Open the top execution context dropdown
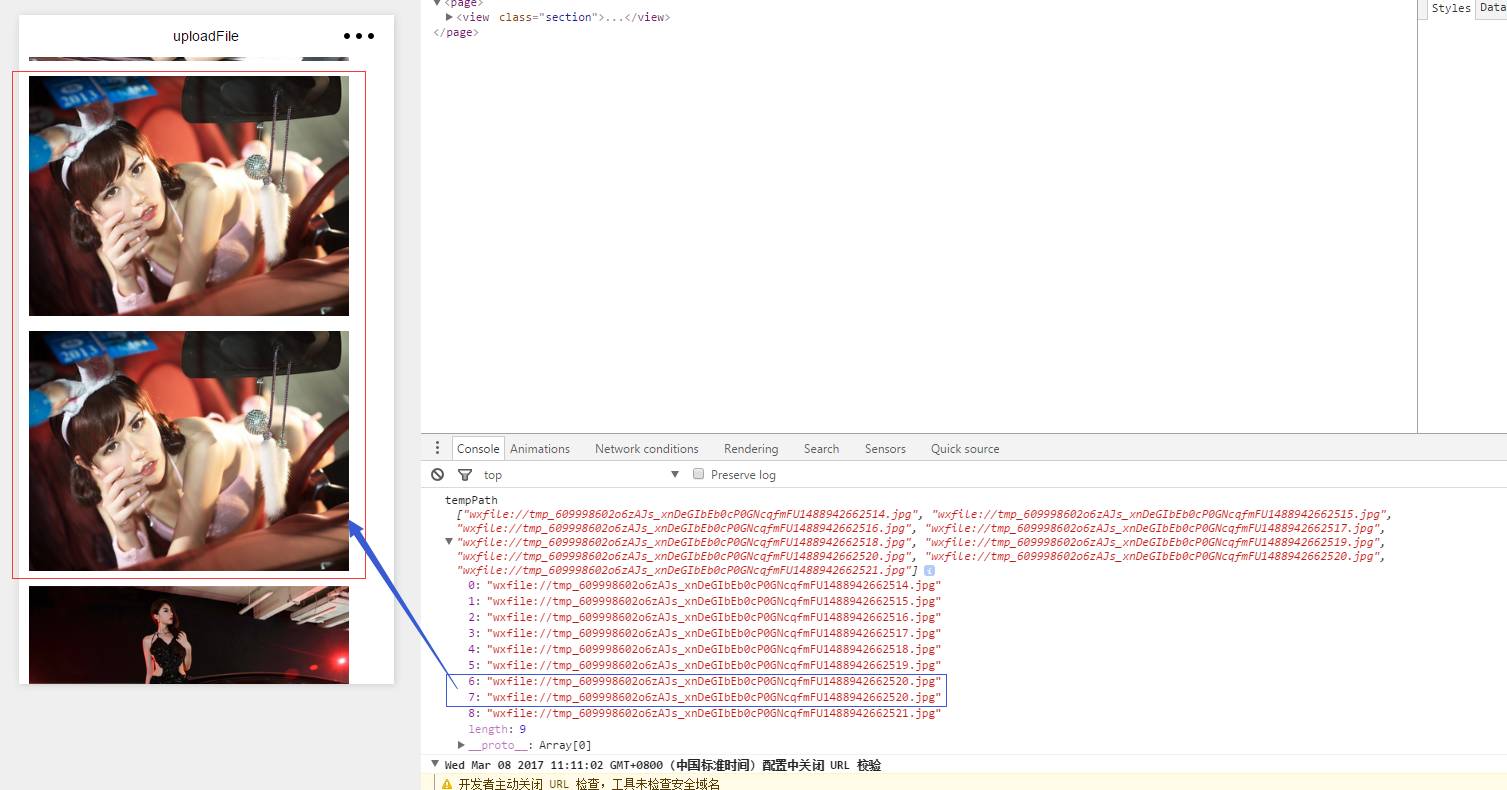 pos(580,475)
